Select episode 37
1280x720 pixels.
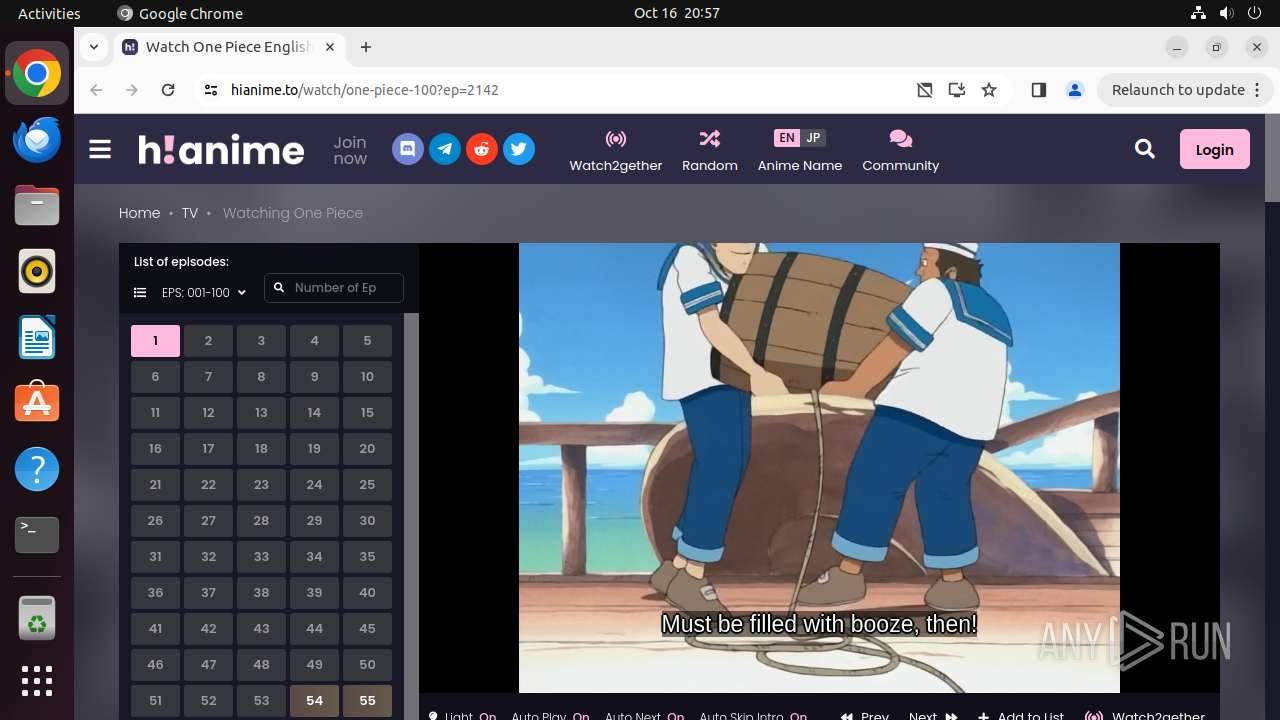tap(208, 593)
